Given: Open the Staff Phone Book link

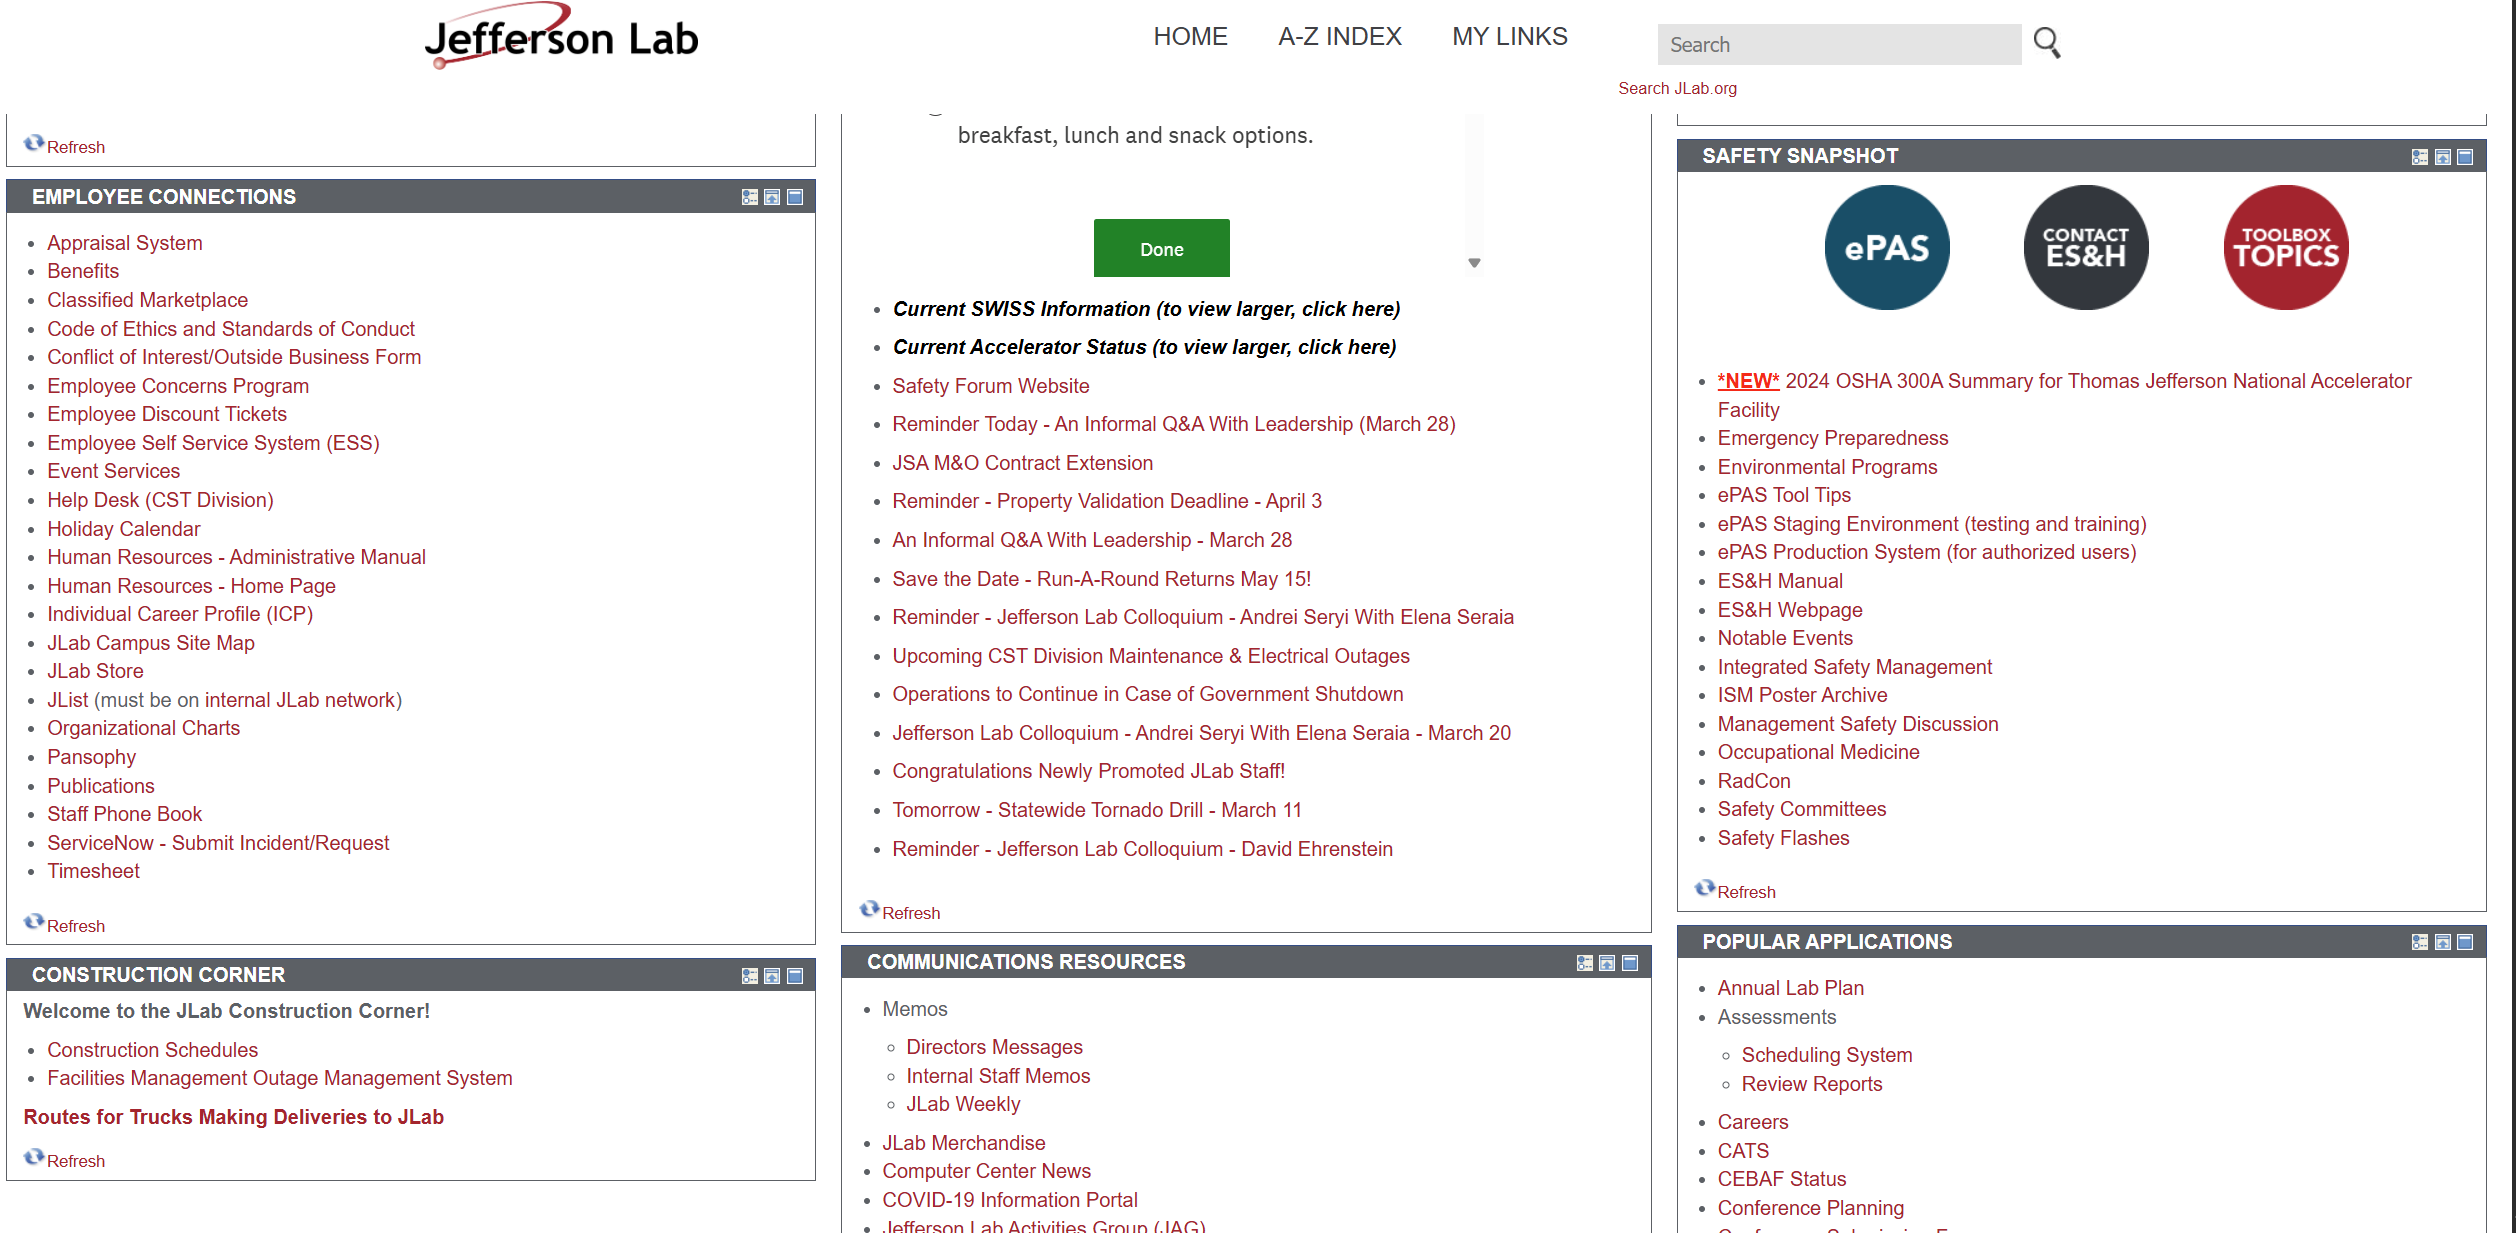Looking at the screenshot, I should [125, 814].
